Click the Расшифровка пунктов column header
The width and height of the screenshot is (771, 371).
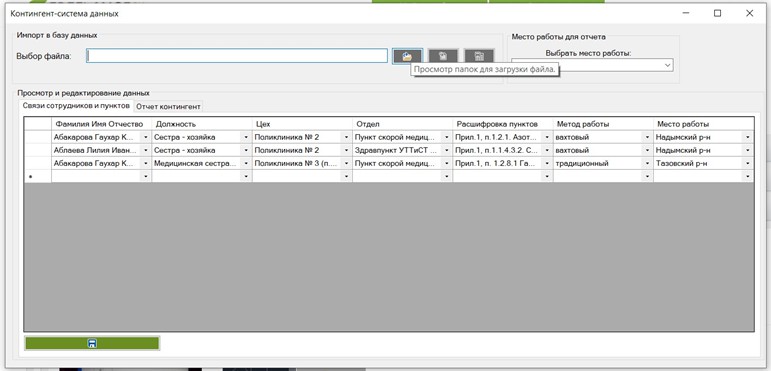503,124
